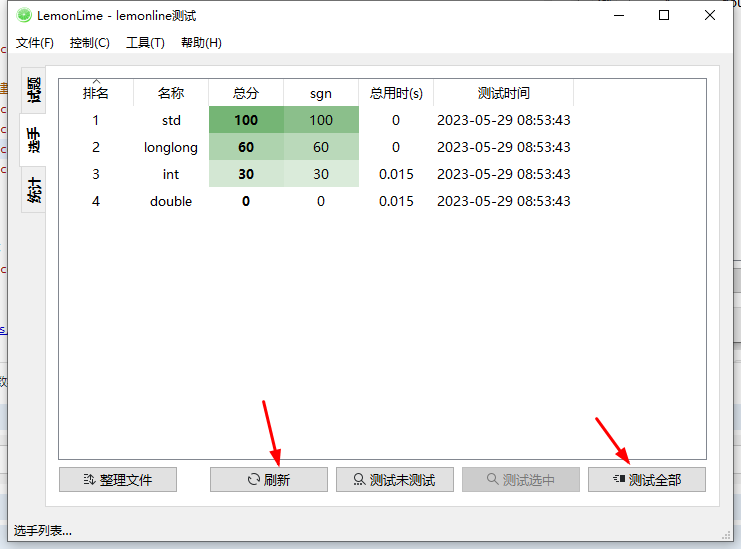Image resolution: width=741 pixels, height=549 pixels.
Task: Switch to the 试题 vertical tab
Action: tap(34, 90)
